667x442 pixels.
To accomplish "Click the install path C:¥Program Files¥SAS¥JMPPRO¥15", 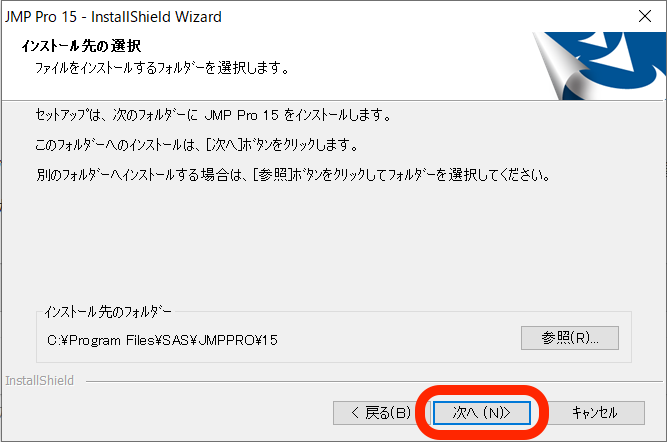I will (162, 340).
